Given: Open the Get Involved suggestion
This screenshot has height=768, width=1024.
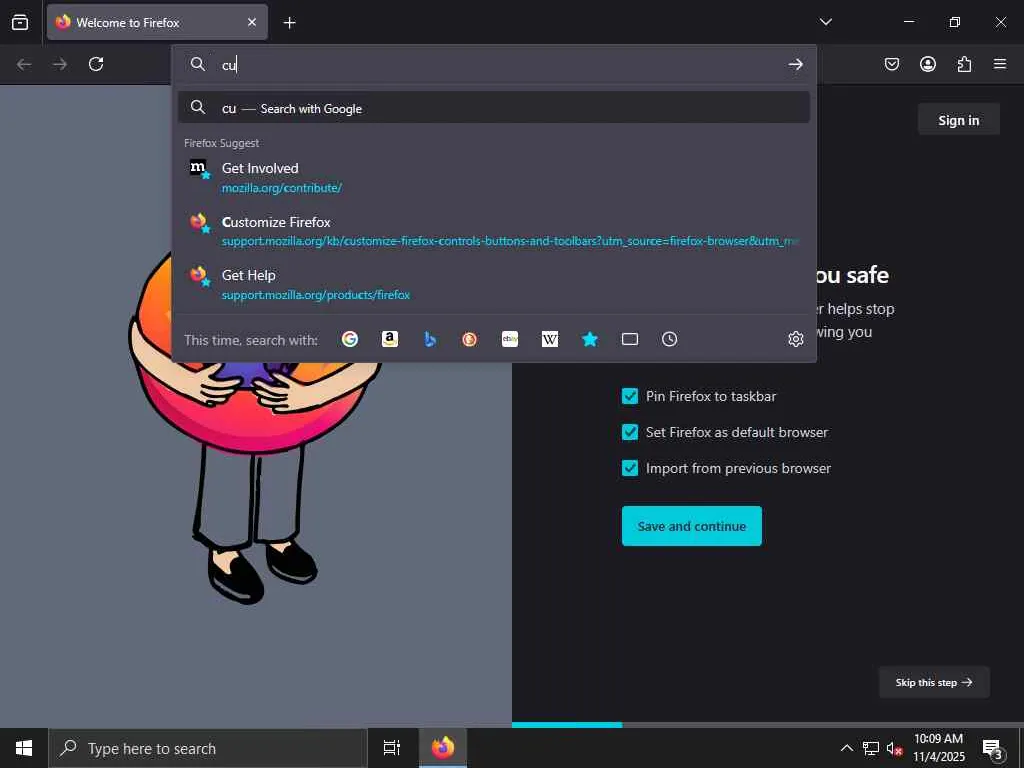Looking at the screenshot, I should 494,178.
